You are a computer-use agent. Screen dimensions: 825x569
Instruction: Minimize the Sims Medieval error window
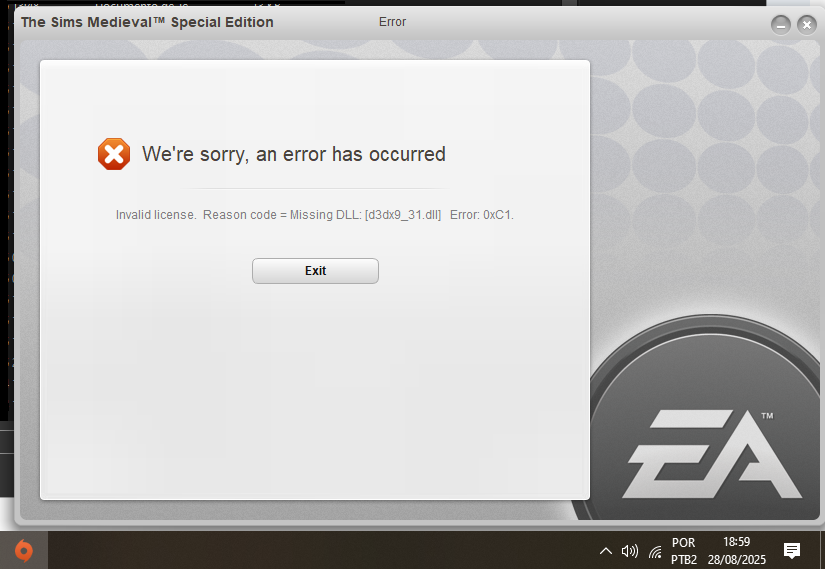781,25
